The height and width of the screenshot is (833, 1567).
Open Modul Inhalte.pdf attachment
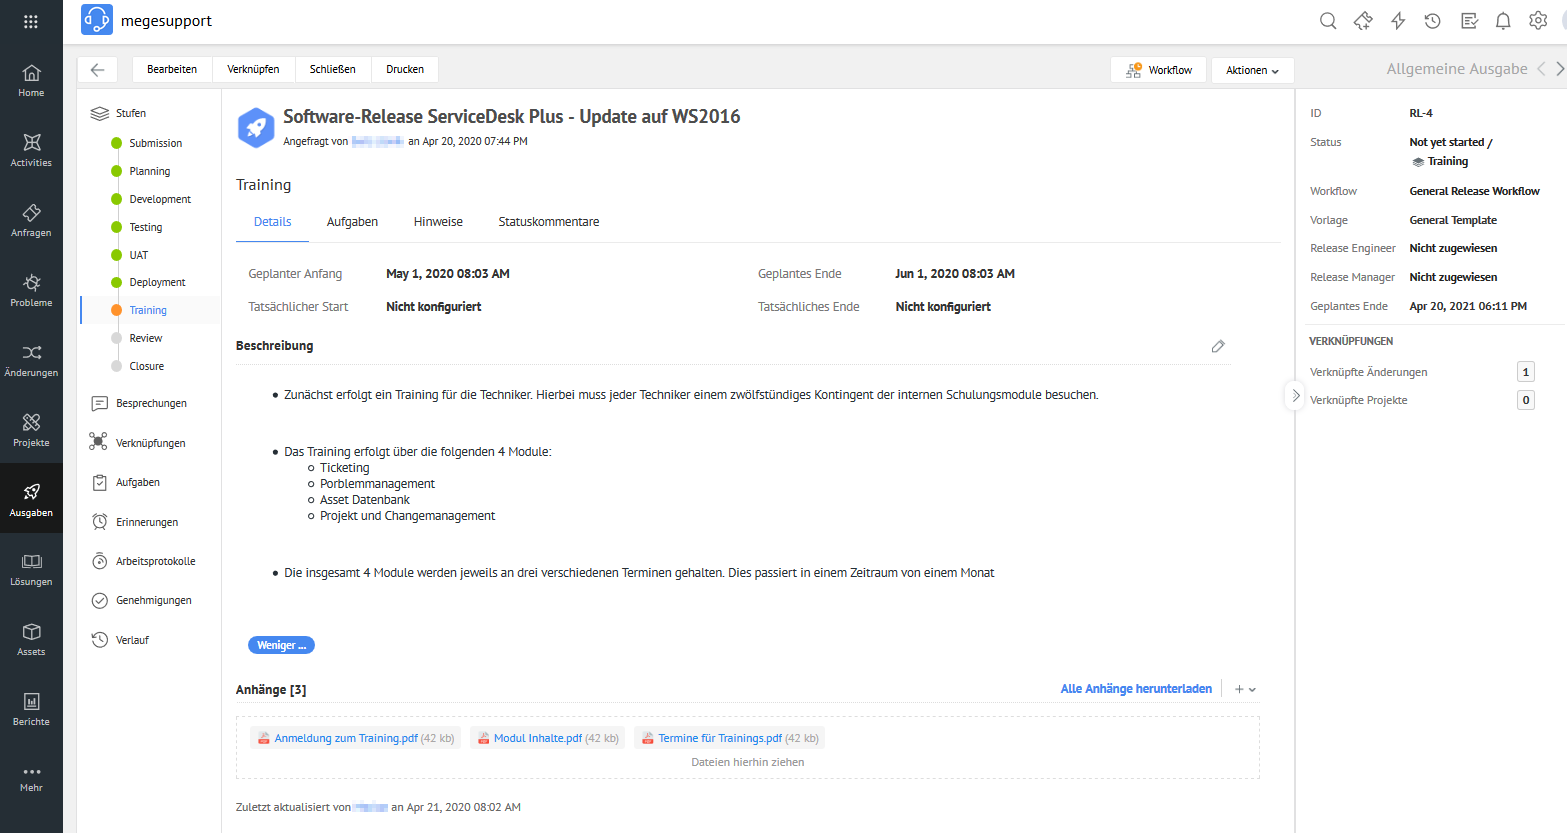547,738
